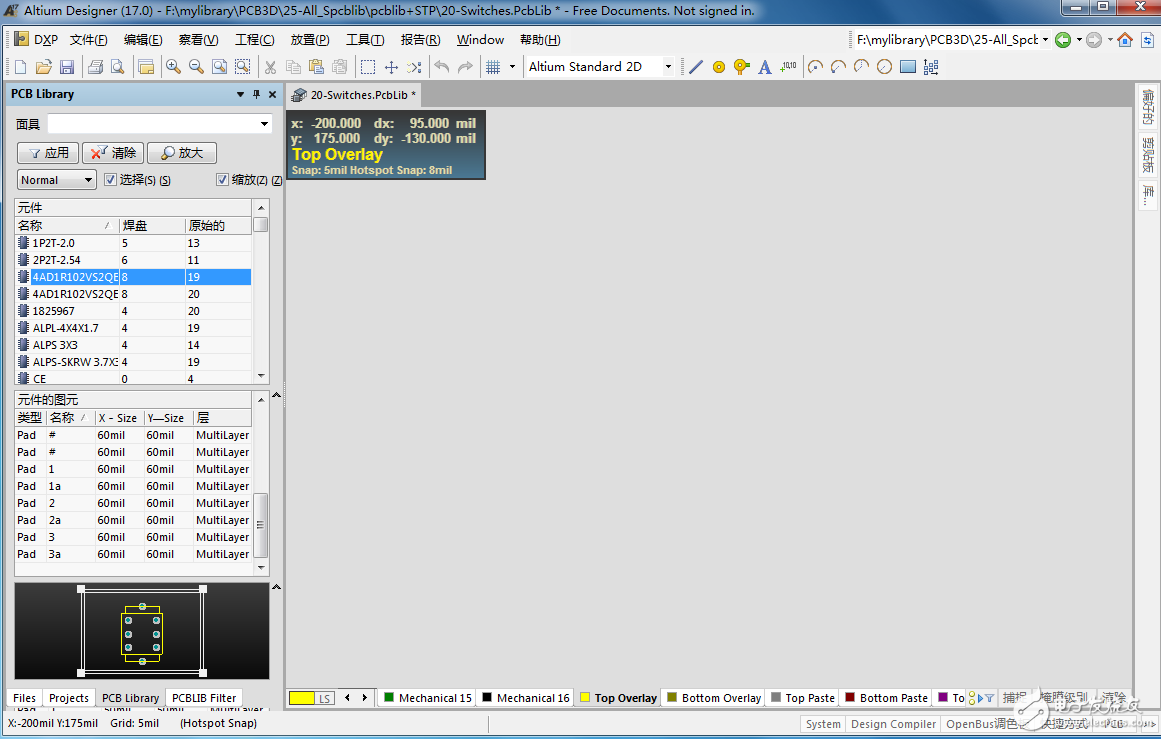Open PCB Library panel options arrow
Image resolution: width=1161 pixels, height=739 pixels.
coord(240,94)
